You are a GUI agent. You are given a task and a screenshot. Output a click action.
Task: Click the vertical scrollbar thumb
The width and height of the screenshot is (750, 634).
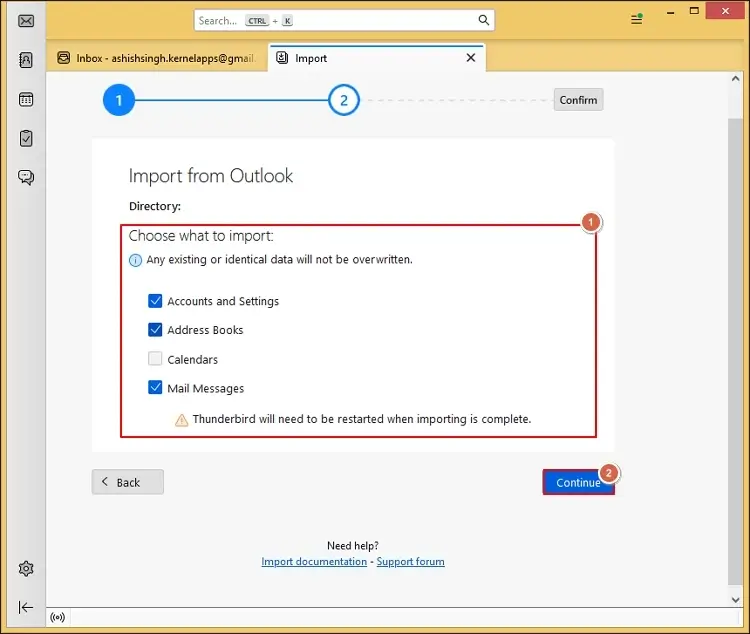736,352
